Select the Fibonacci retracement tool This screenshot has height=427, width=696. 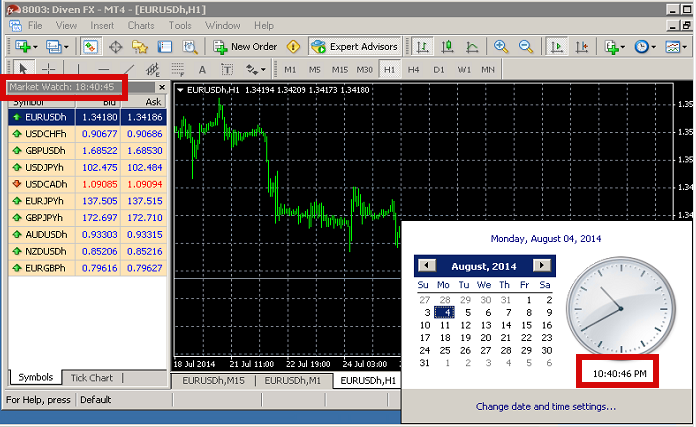[x=178, y=69]
